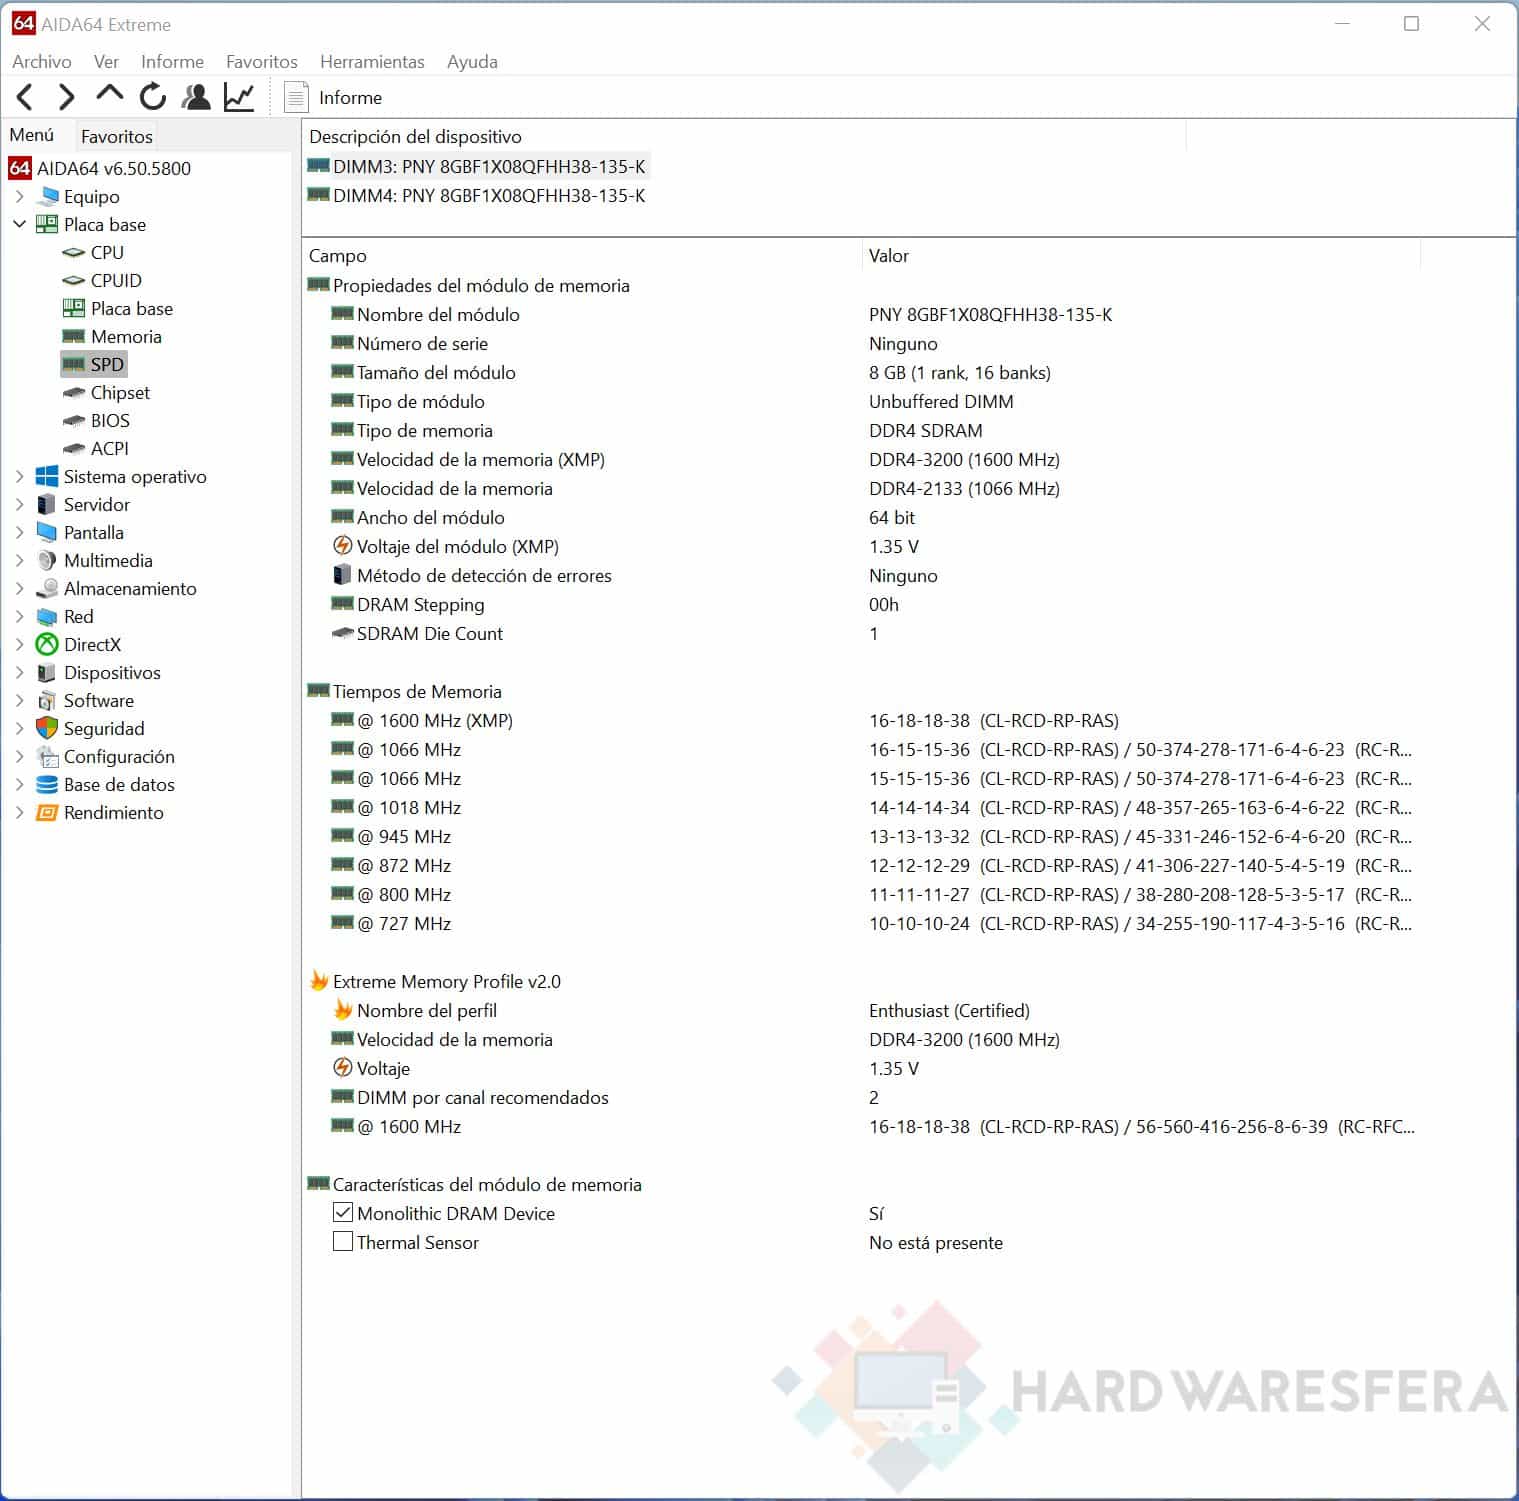Select CPUID in the sidebar tree

pyautogui.click(x=116, y=280)
